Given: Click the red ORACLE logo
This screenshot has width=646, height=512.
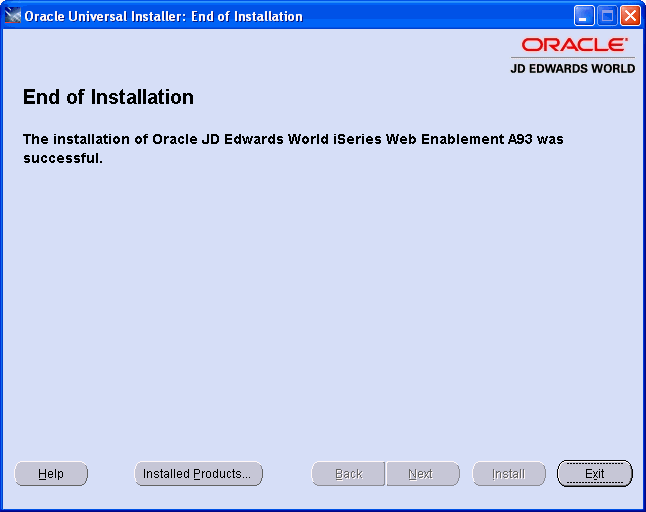Looking at the screenshot, I should (x=575, y=44).
